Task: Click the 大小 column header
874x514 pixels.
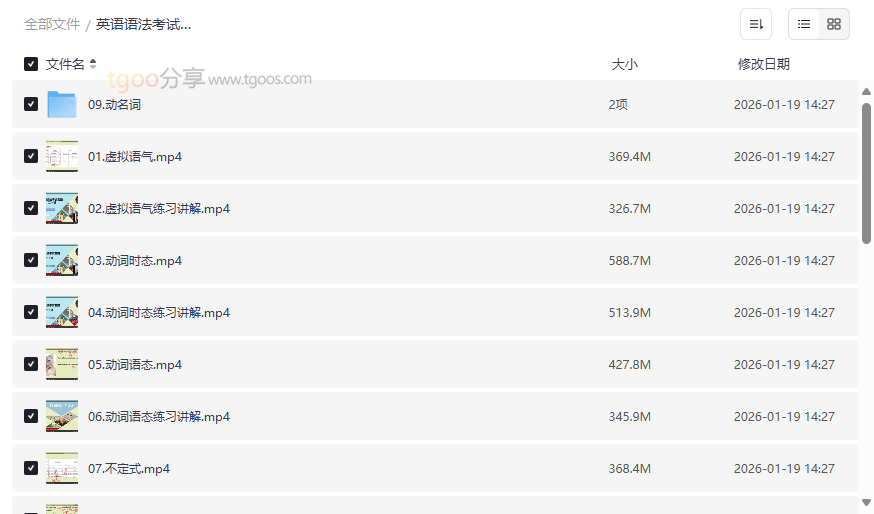Action: tap(624, 64)
